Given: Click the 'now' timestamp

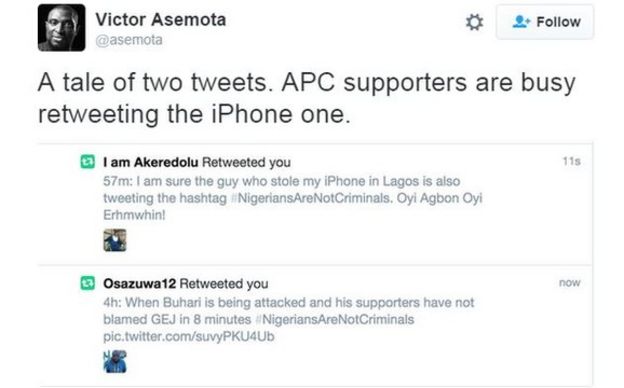Looking at the screenshot, I should click(569, 283).
